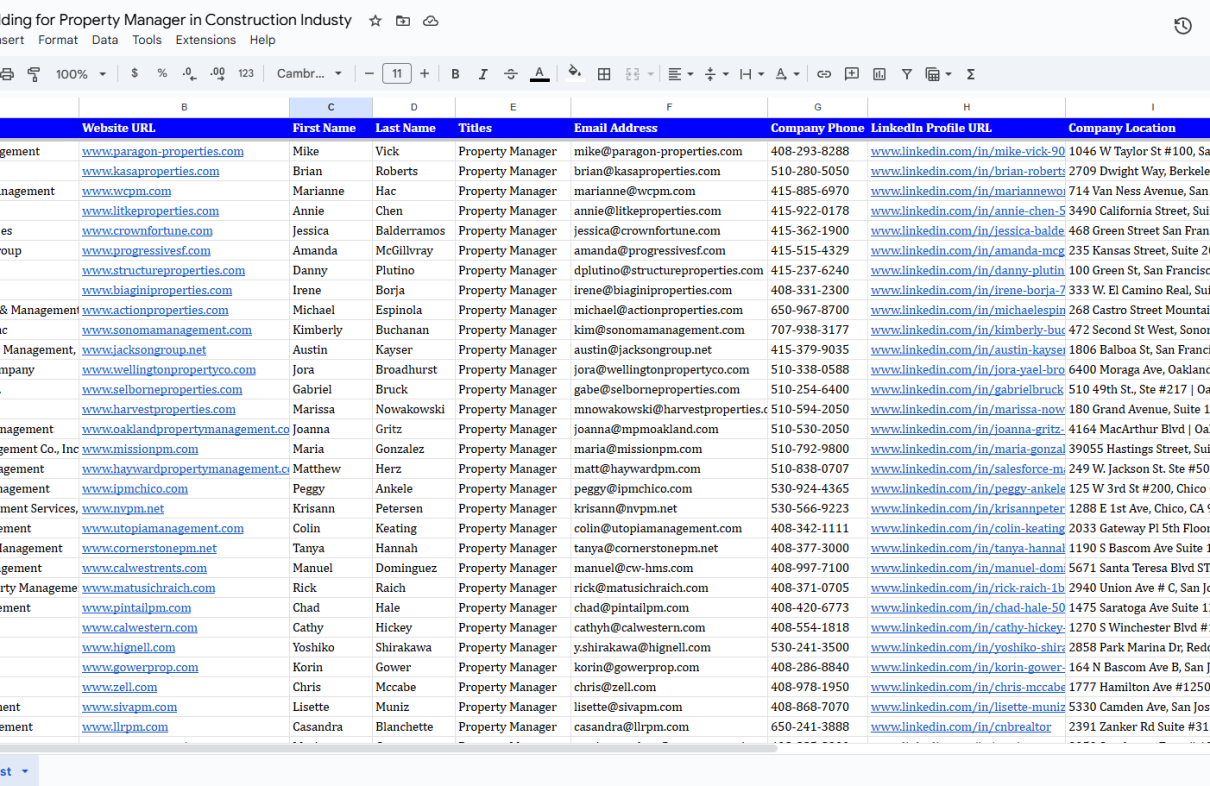The image size is (1210, 786).
Task: Activate the Paint format tool
Action: 34,74
